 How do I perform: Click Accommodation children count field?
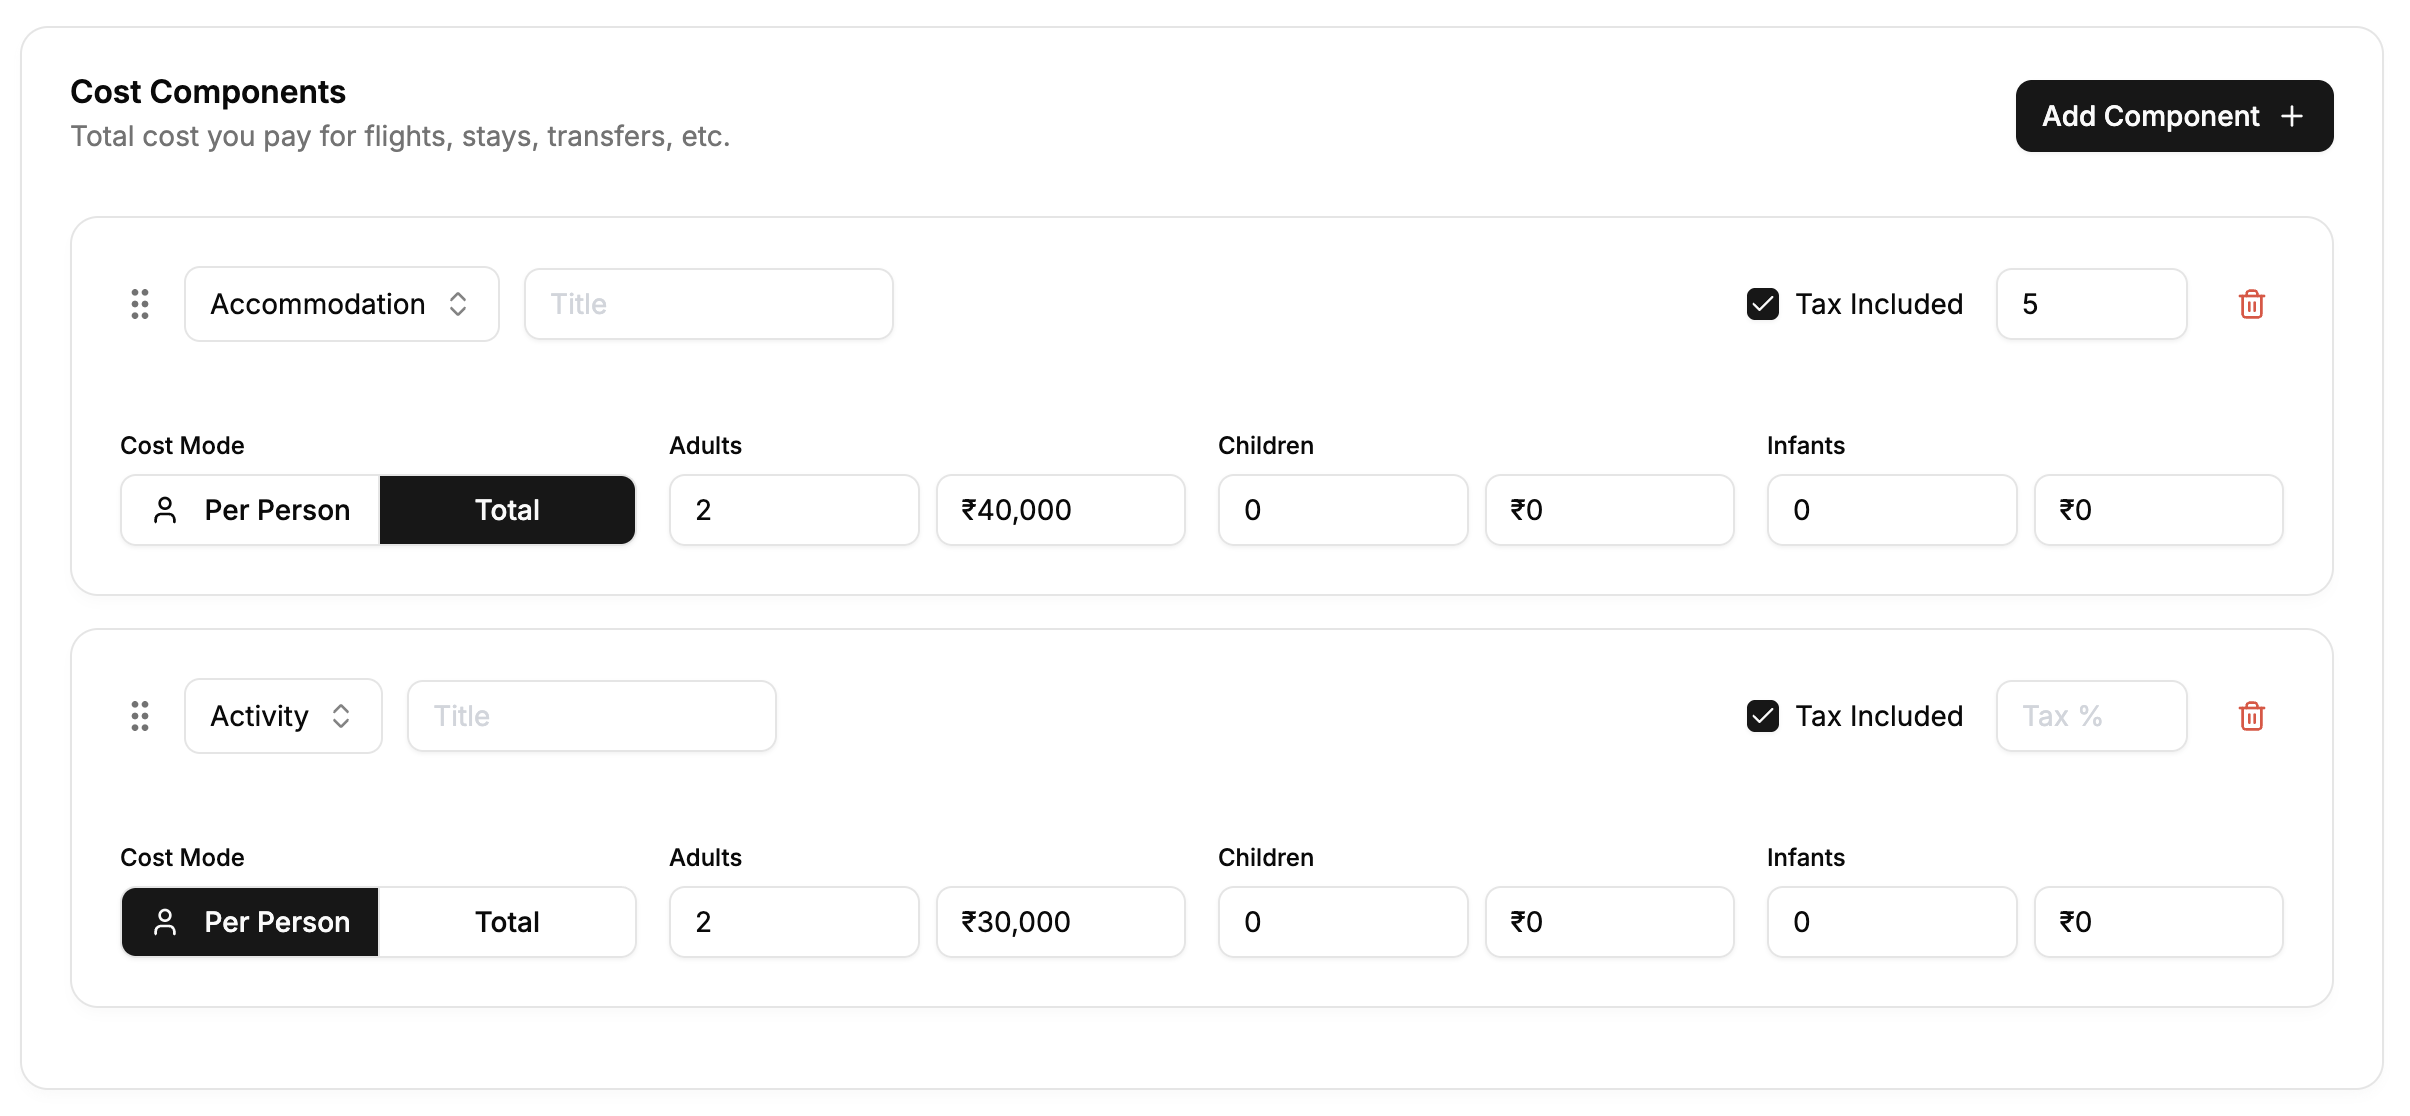[x=1342, y=510]
